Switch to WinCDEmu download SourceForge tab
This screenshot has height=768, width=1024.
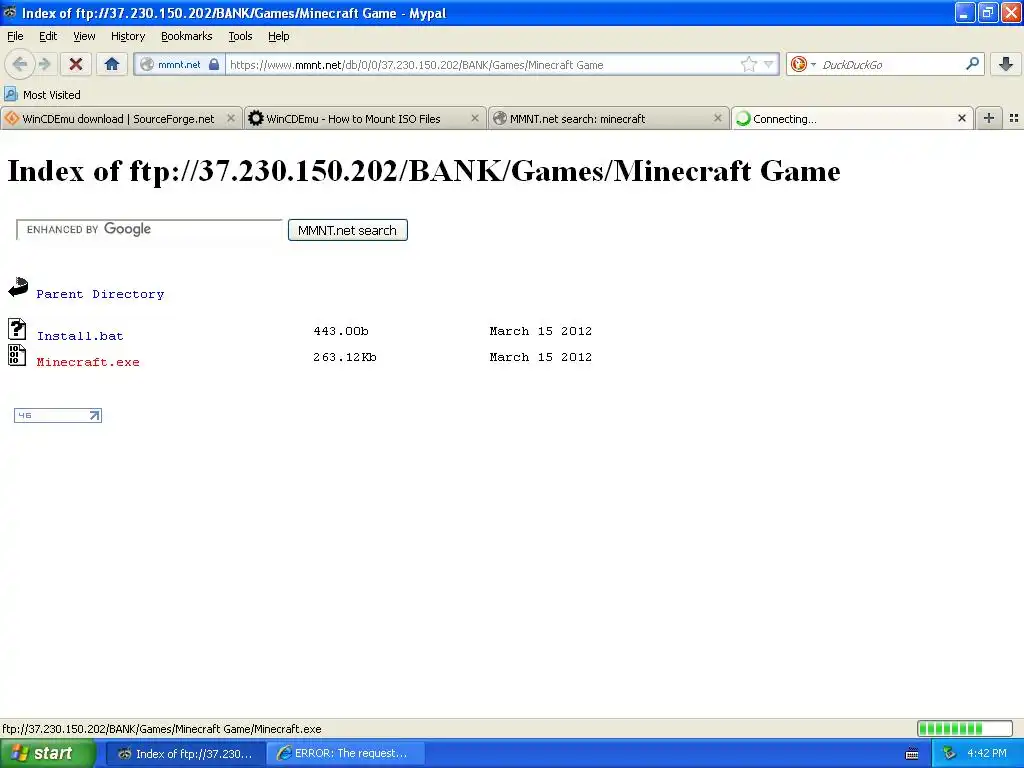pyautogui.click(x=121, y=118)
